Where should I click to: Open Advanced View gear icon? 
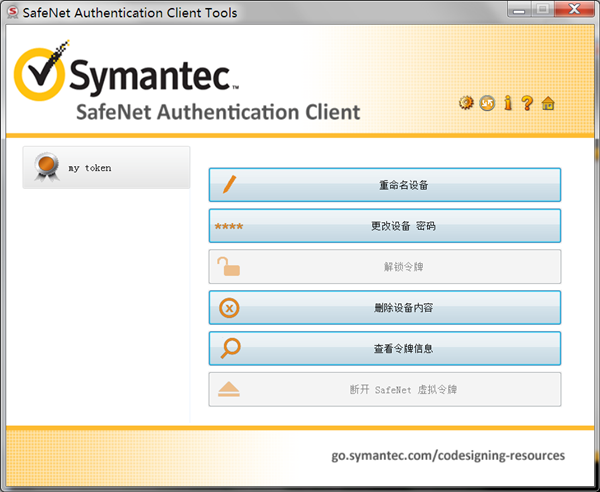point(466,103)
